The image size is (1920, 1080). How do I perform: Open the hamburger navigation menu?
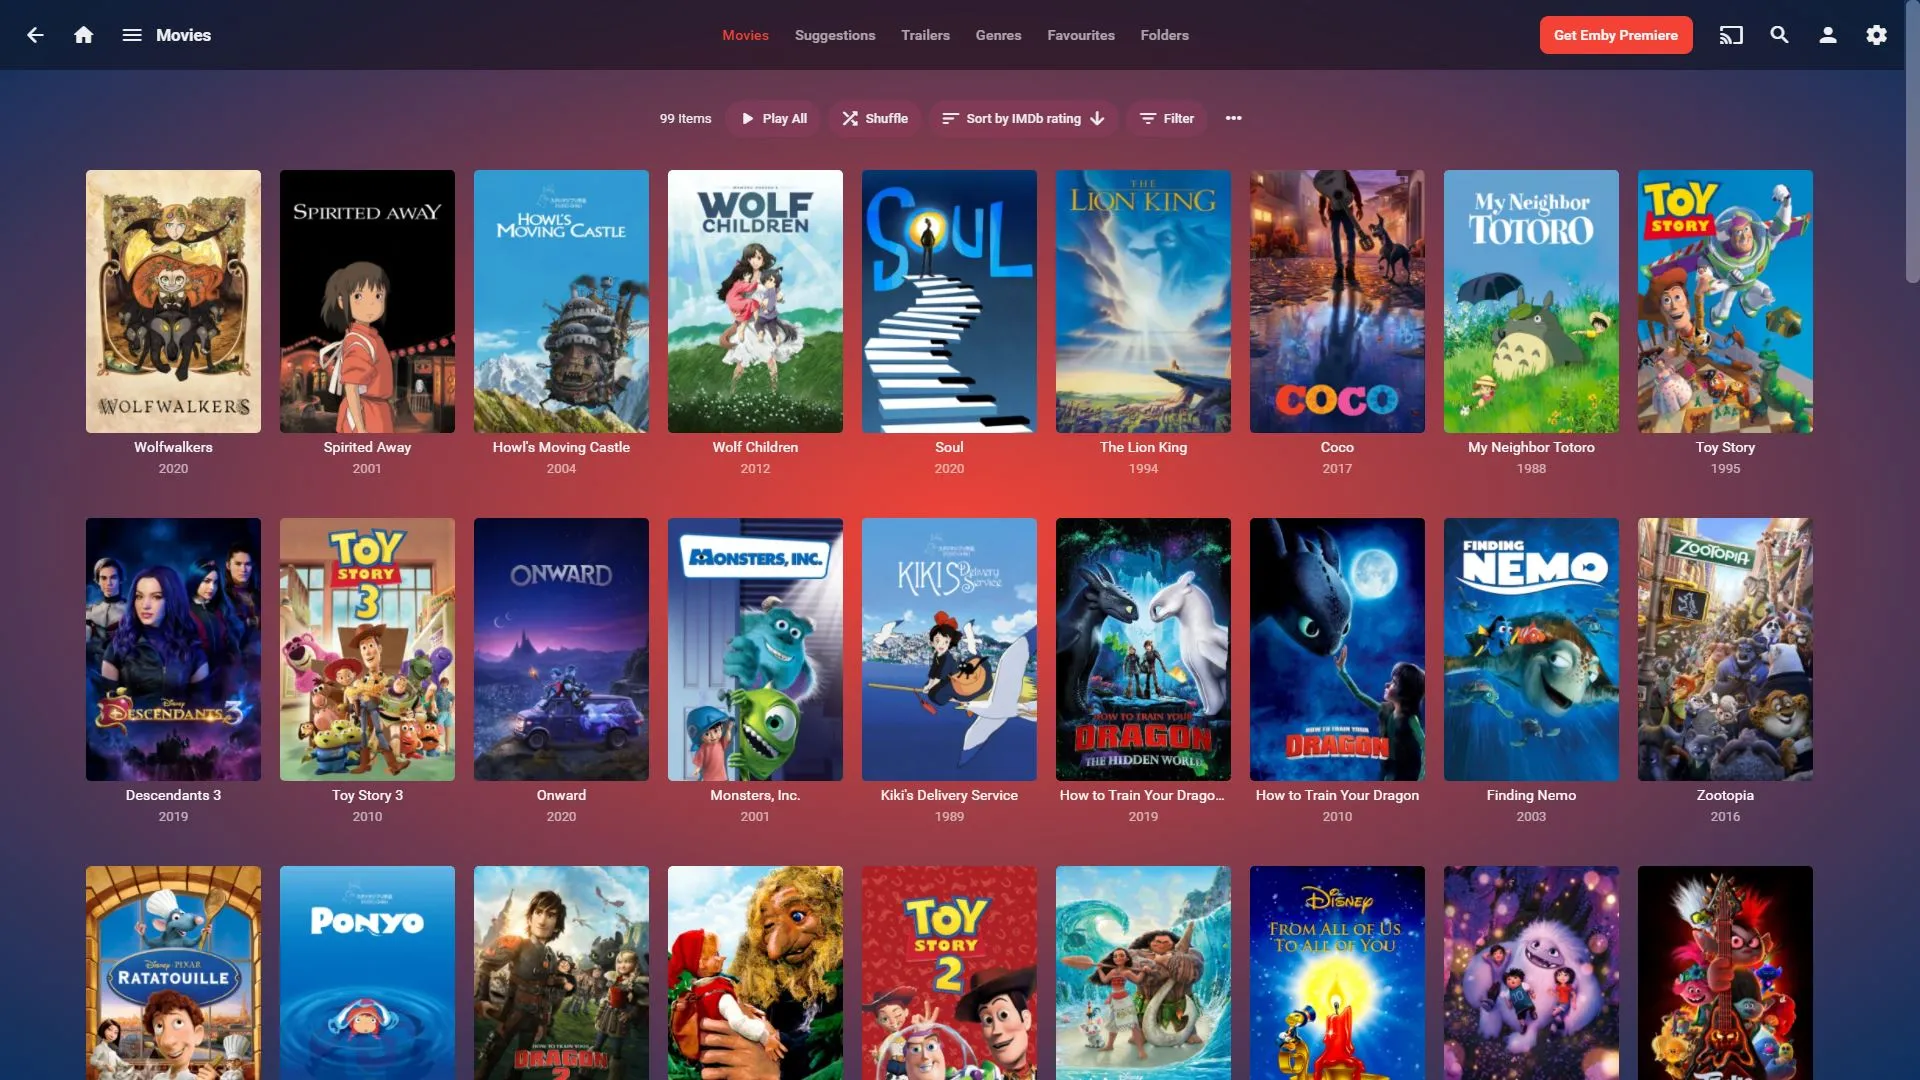coord(132,35)
